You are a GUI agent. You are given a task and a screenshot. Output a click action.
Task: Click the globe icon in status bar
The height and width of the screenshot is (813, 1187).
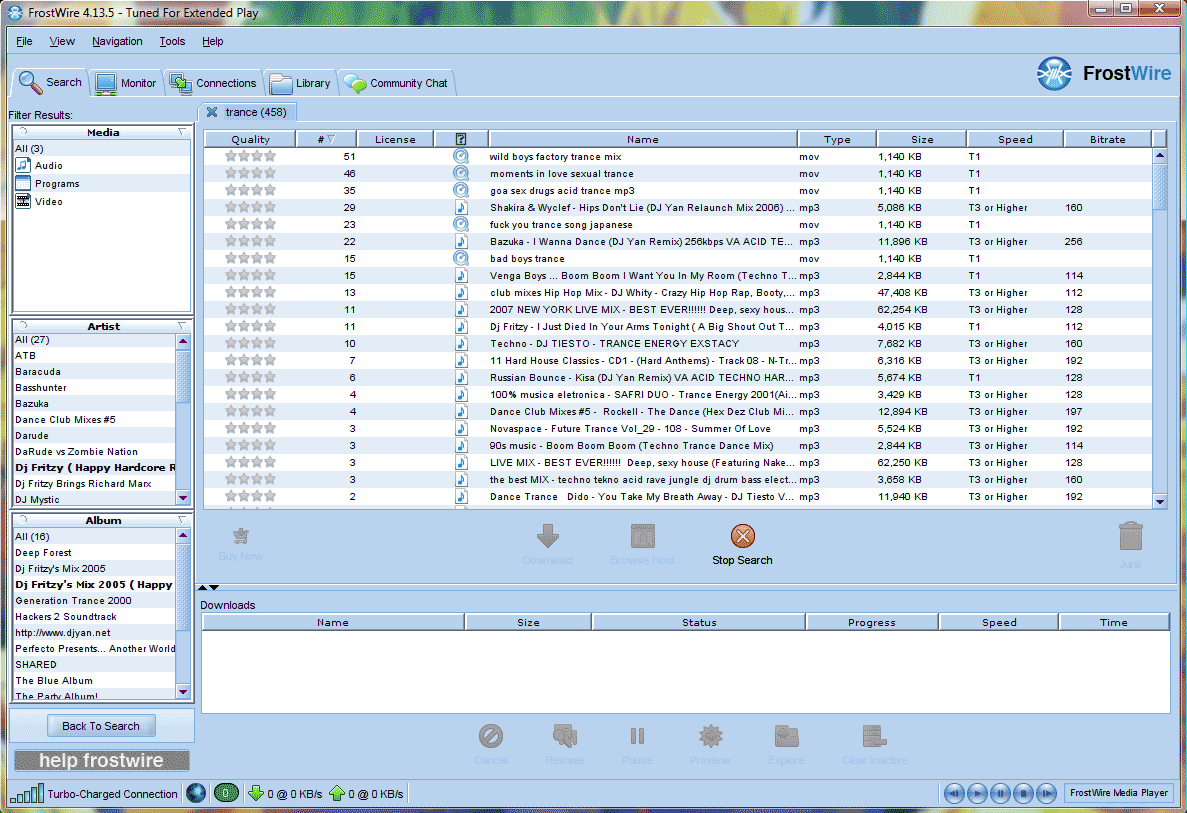[196, 793]
